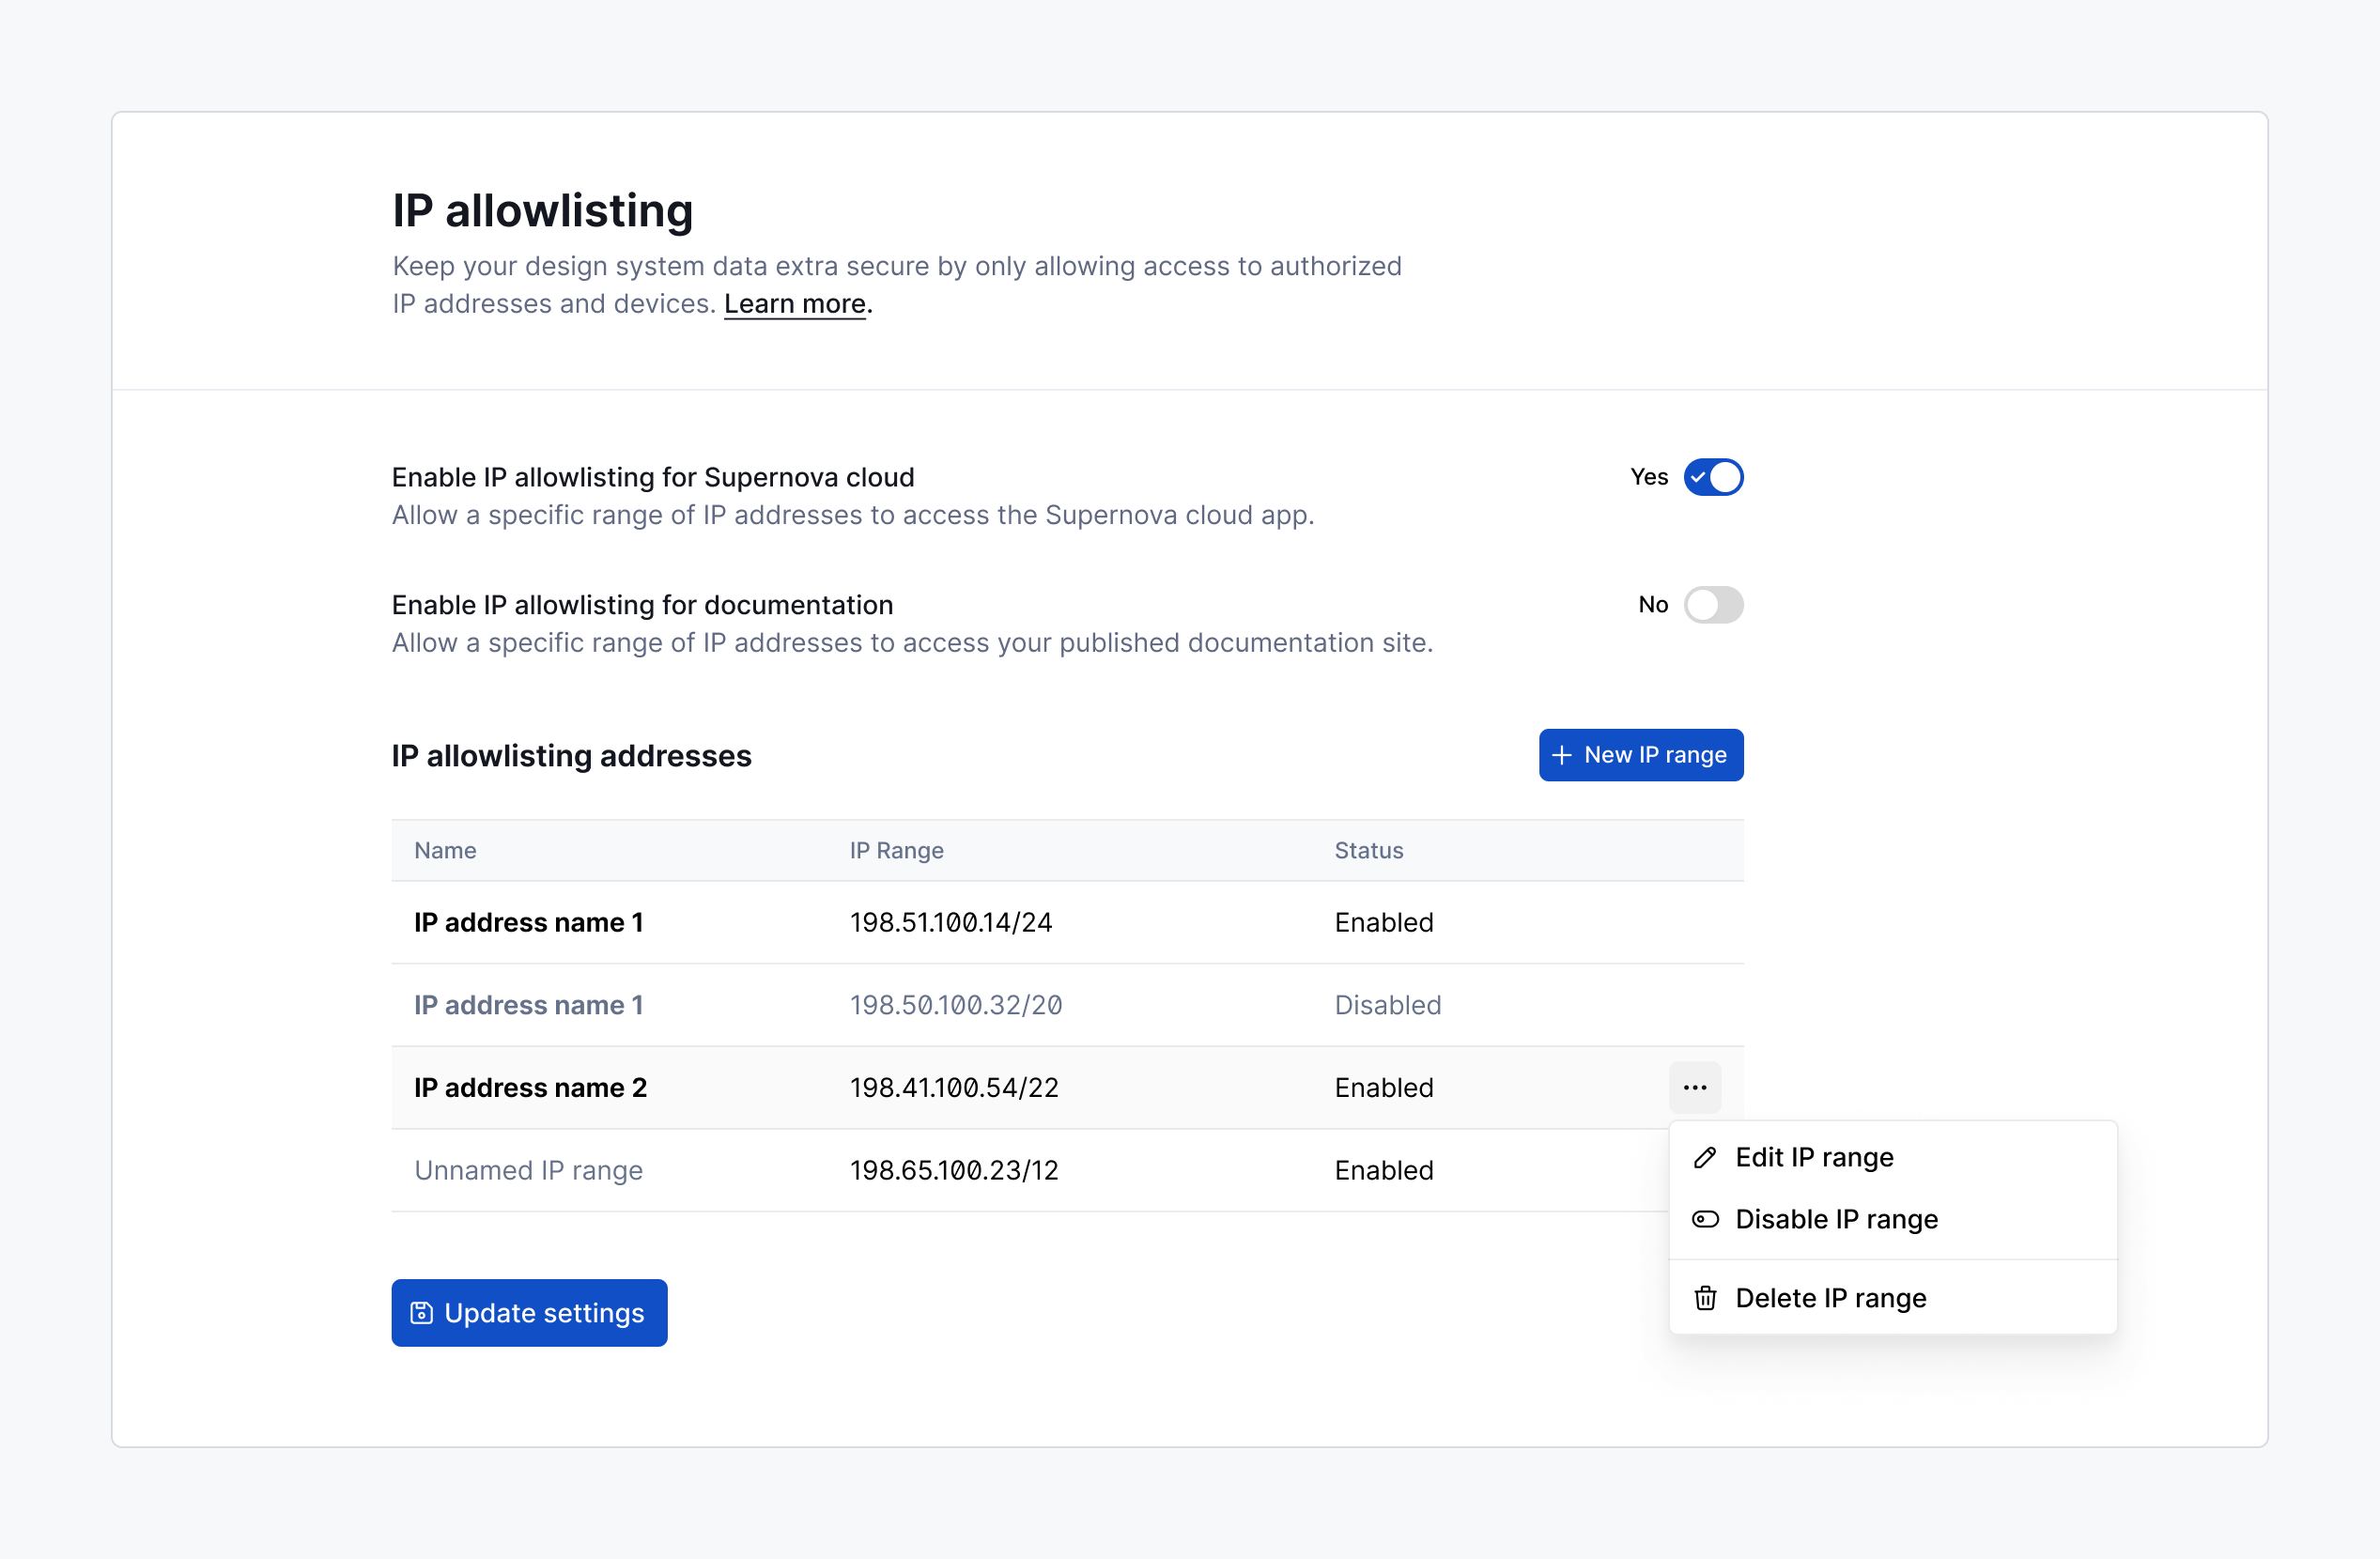Enable IP allowlisting for documentation
Viewport: 2380px width, 1559px height.
pos(1714,604)
